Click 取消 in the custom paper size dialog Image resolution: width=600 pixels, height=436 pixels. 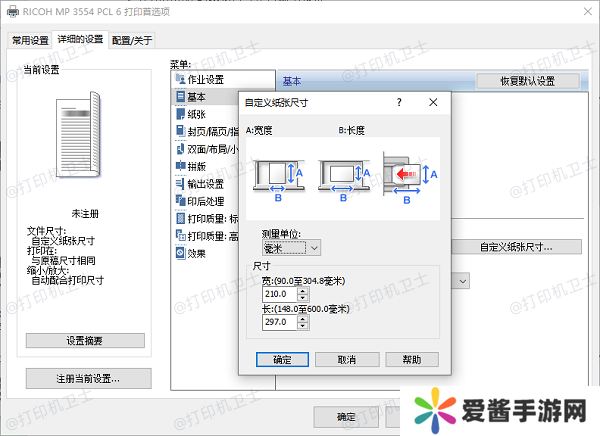pos(346,359)
